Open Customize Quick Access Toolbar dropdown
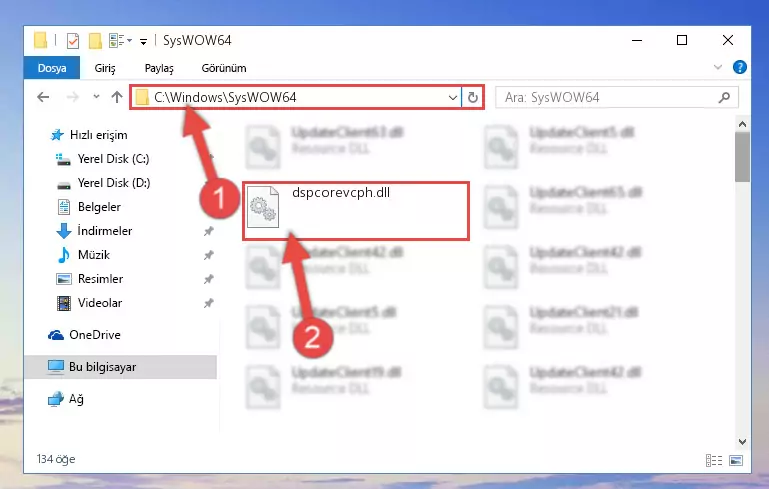The width and height of the screenshot is (769, 489). point(143,42)
